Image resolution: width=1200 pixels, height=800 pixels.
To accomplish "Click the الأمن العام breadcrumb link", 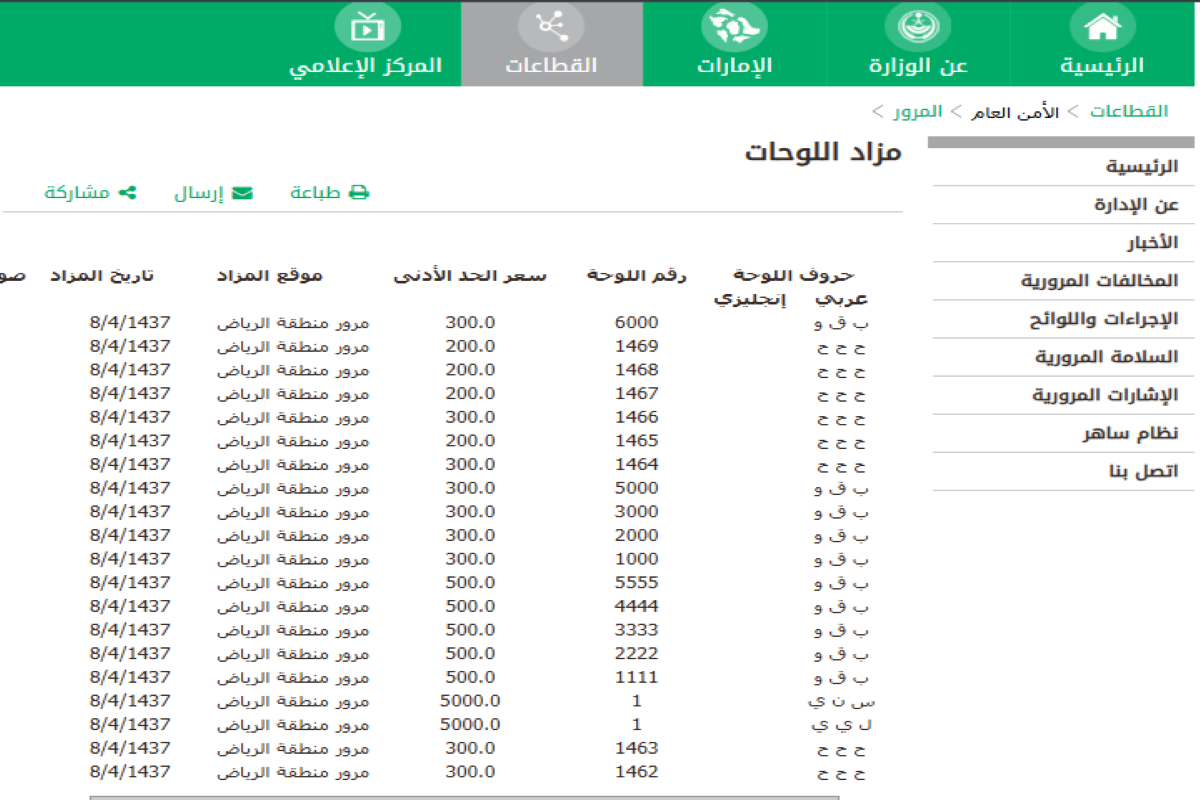I will (x=1015, y=112).
